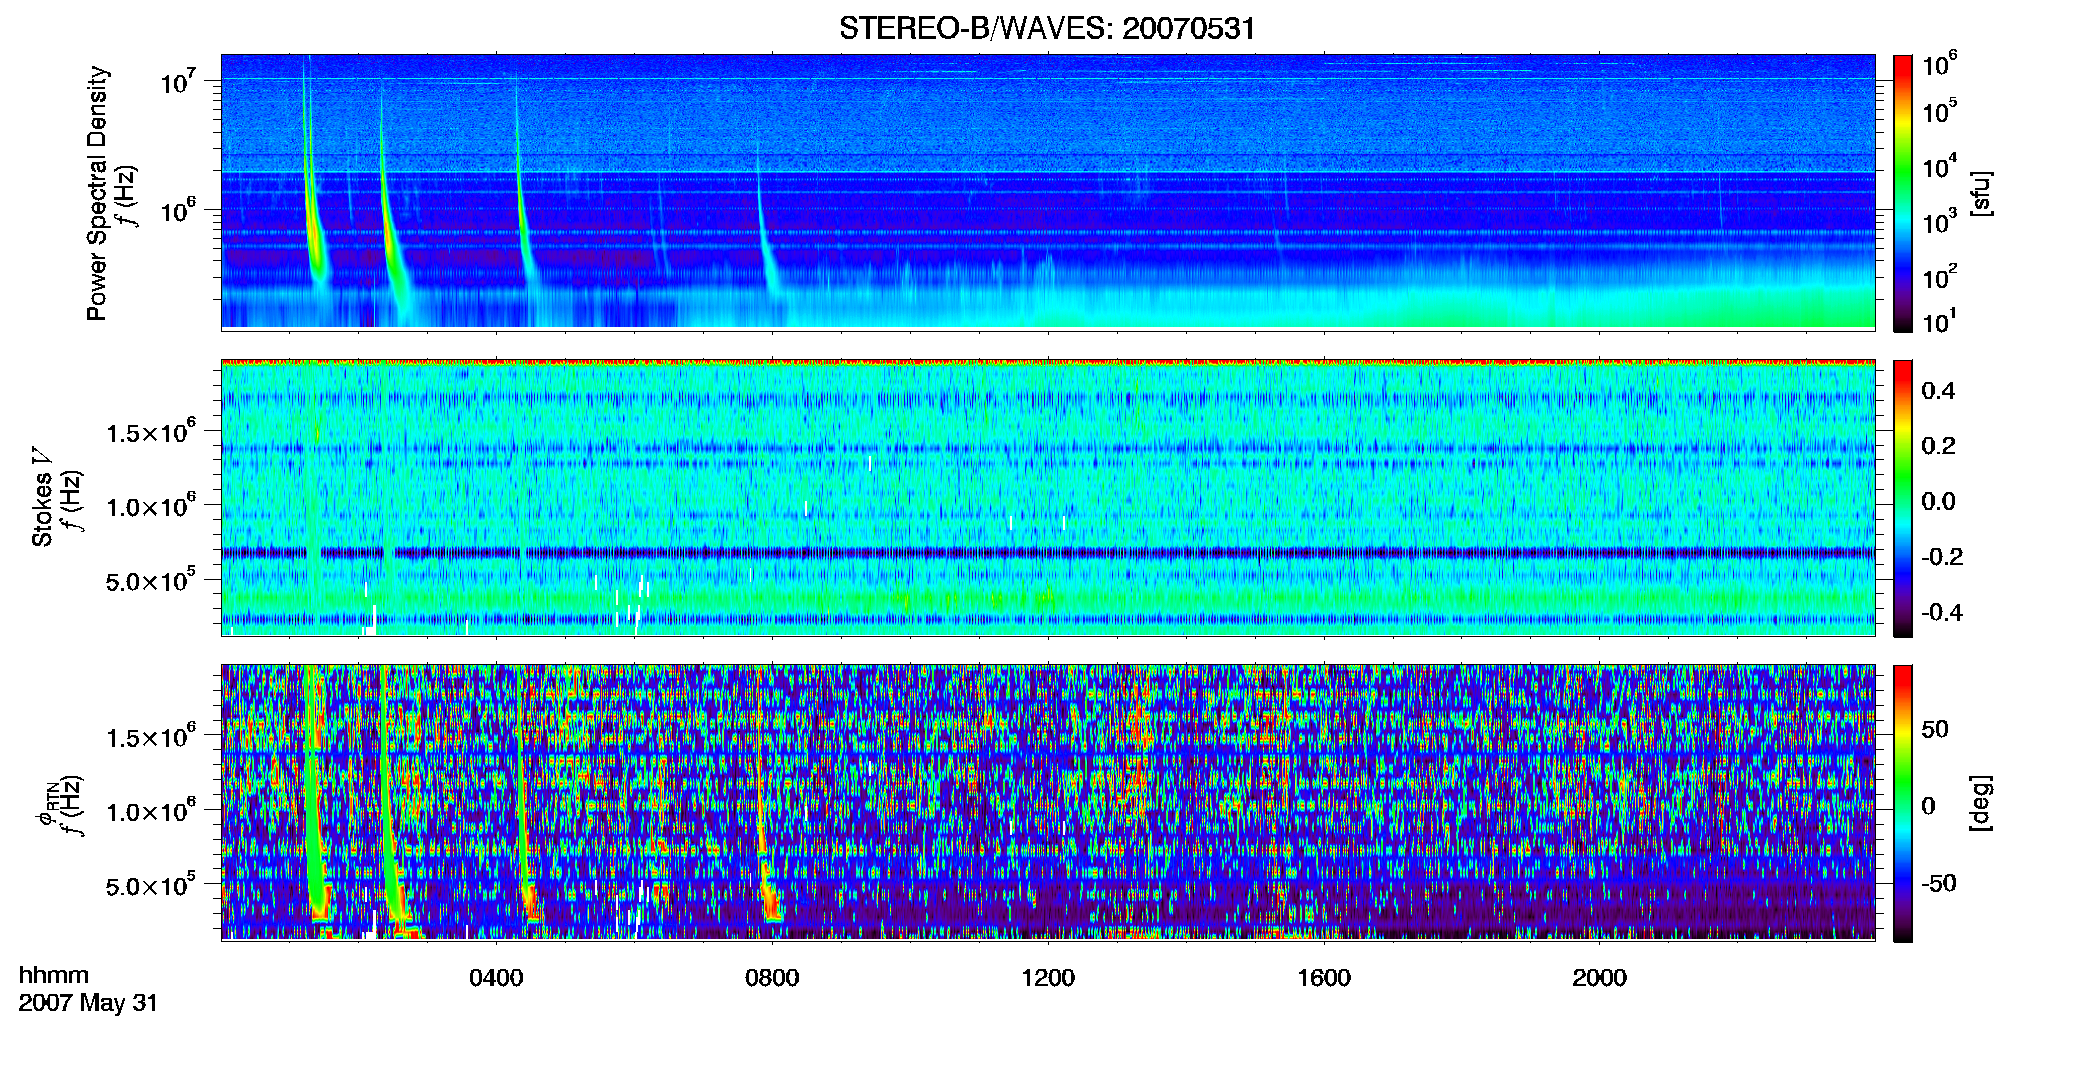Click the -0.4 label on the Stokes colorbar
Screen dimensions: 2096x1080
pos(1942,613)
